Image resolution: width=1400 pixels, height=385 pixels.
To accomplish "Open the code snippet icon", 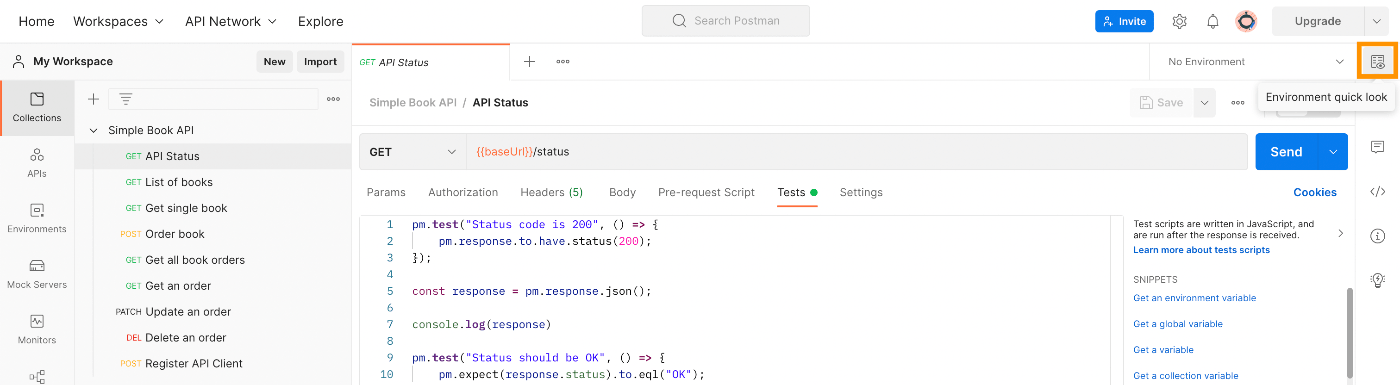I will [x=1377, y=191].
